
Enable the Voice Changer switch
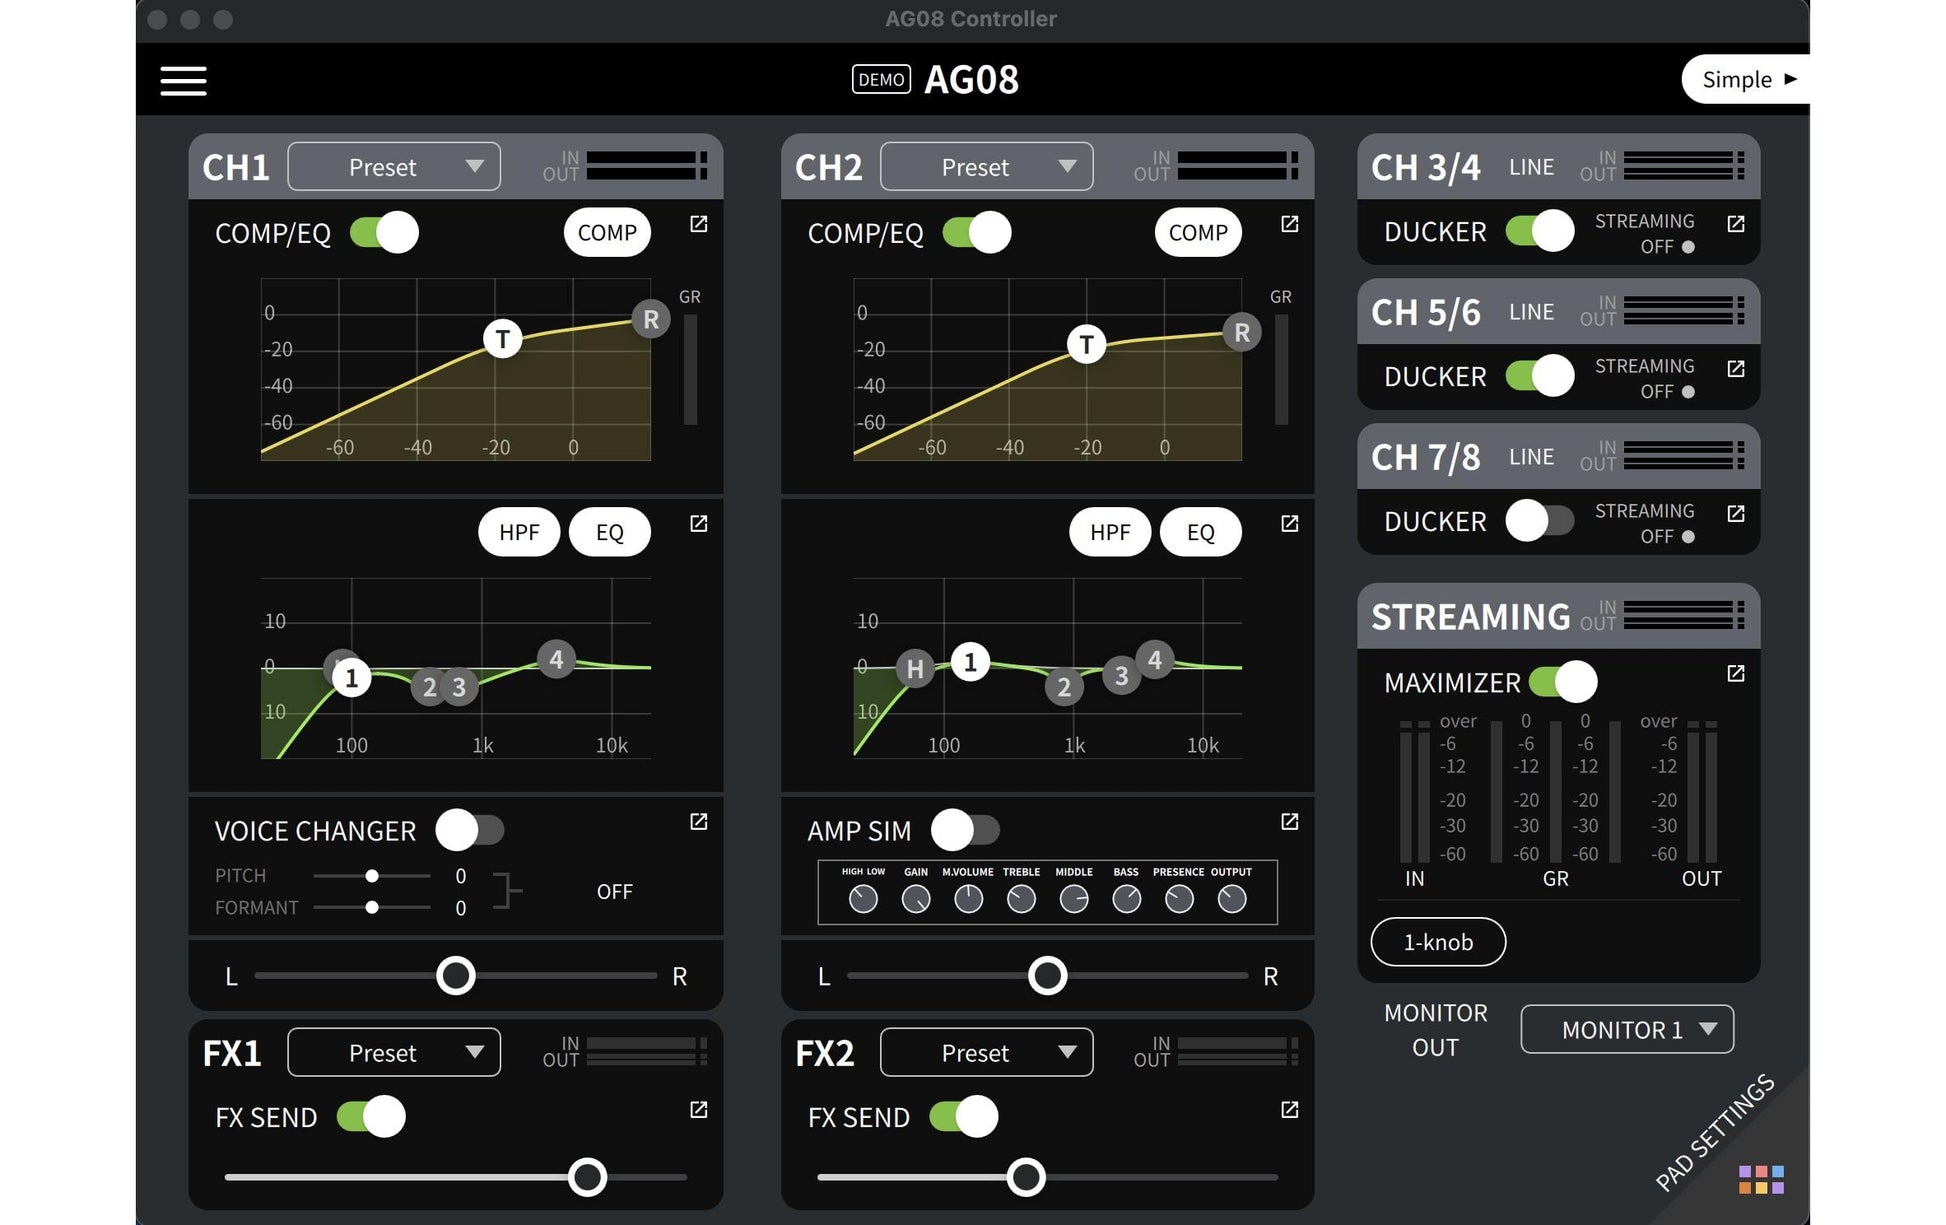coord(470,830)
